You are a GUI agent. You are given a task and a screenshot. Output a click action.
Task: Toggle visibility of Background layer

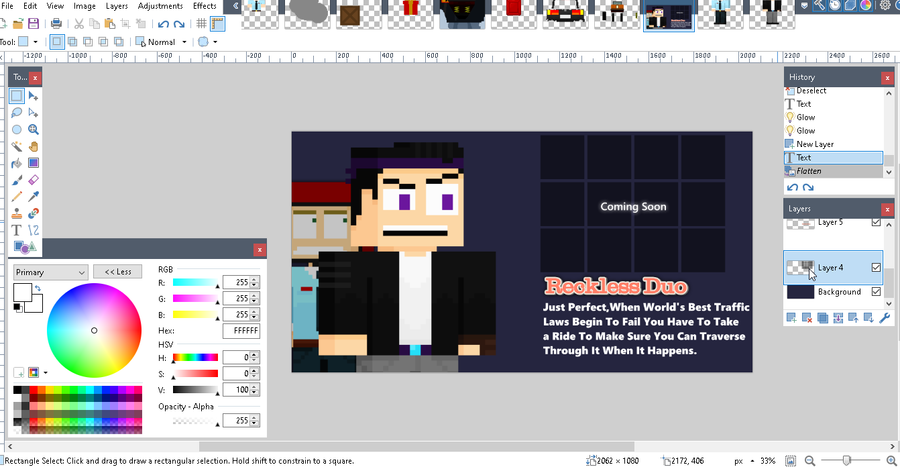pyautogui.click(x=876, y=291)
